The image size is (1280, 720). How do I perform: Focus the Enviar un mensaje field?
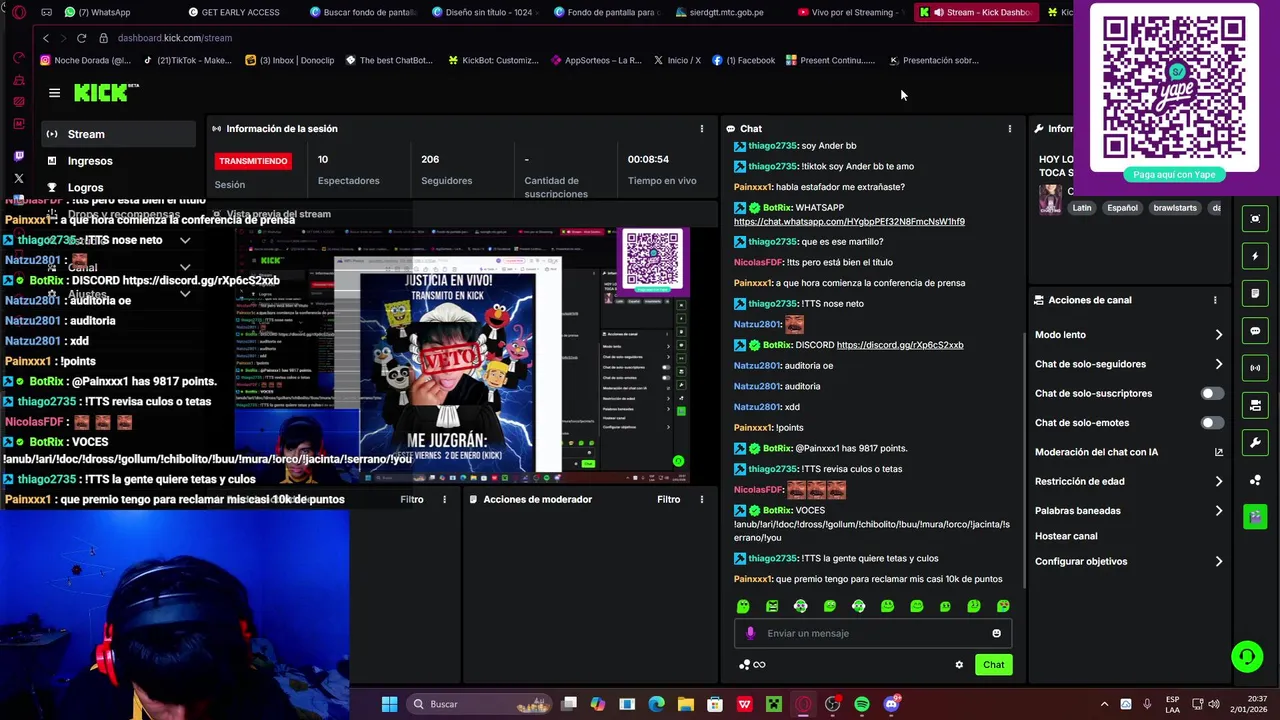coord(875,633)
